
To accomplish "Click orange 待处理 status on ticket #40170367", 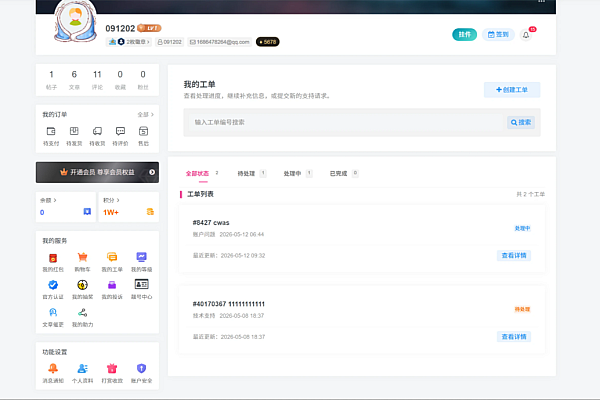I will 522,309.
